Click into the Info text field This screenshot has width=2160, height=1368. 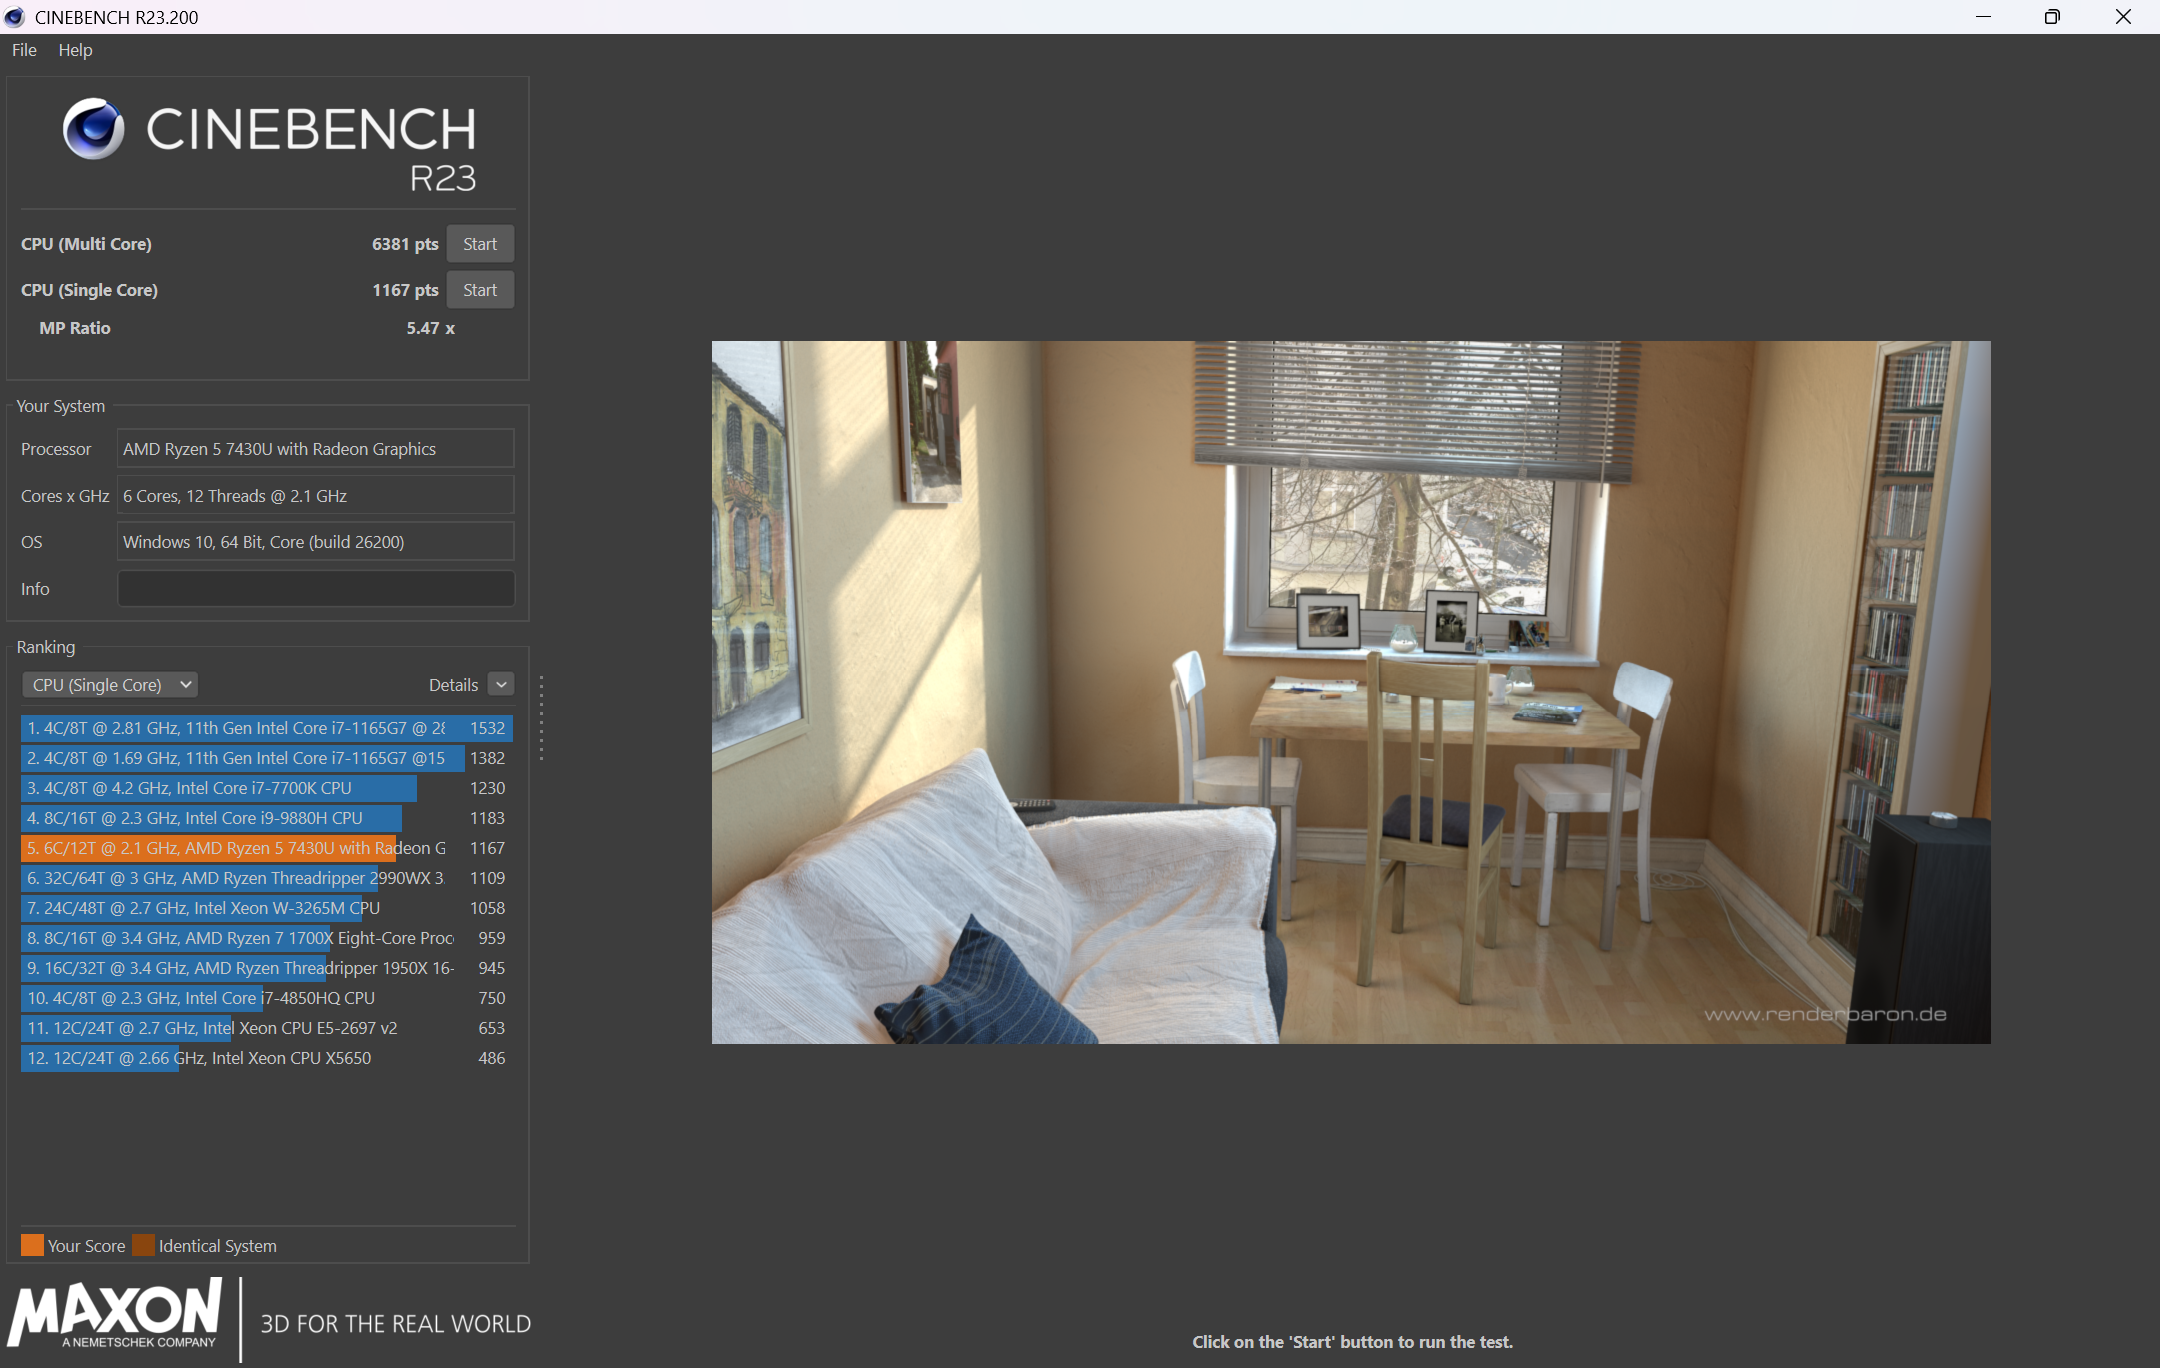316,589
